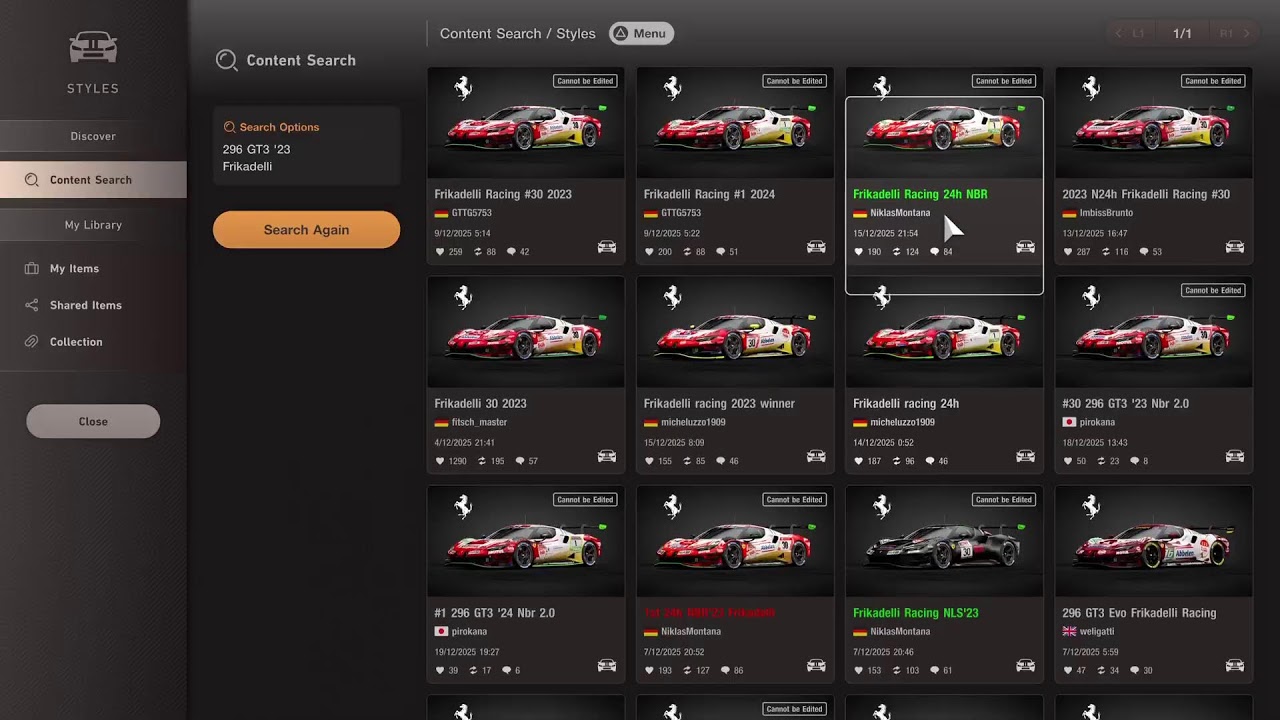Click title "#30 296 GT3 '23 Nbr 2.0"

[1125, 404]
